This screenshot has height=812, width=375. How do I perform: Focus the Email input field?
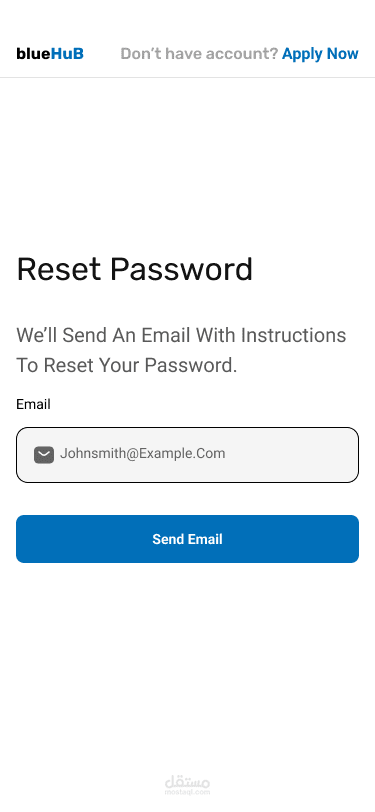188,455
